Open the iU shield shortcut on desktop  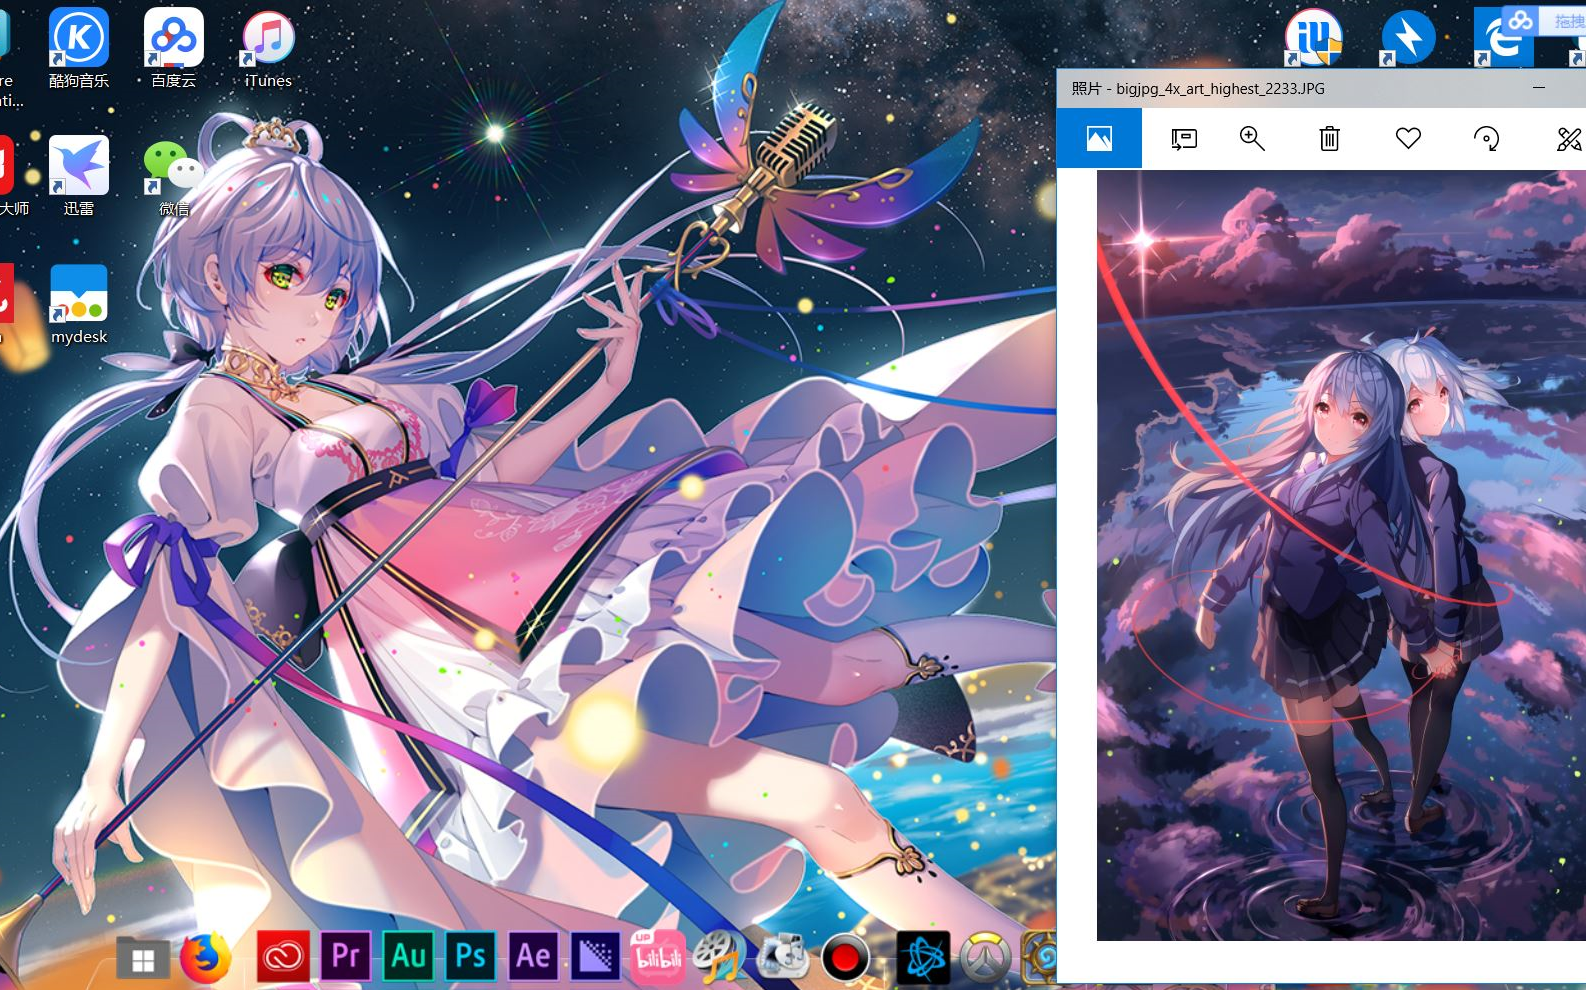point(1313,37)
